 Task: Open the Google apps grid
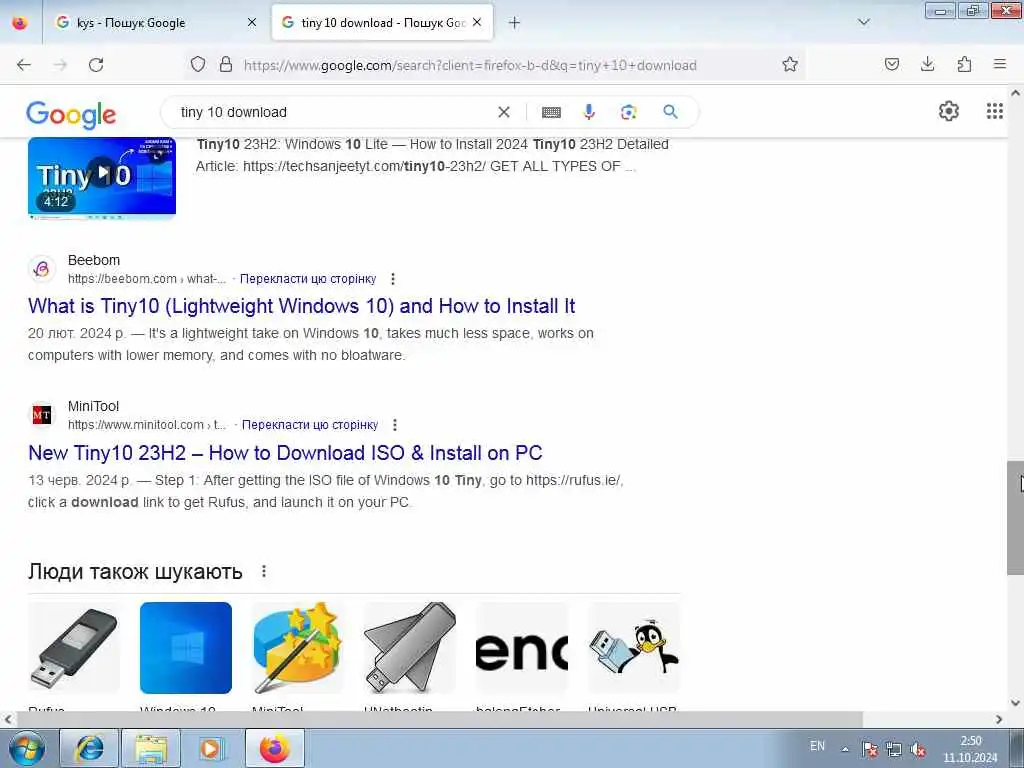[995, 111]
